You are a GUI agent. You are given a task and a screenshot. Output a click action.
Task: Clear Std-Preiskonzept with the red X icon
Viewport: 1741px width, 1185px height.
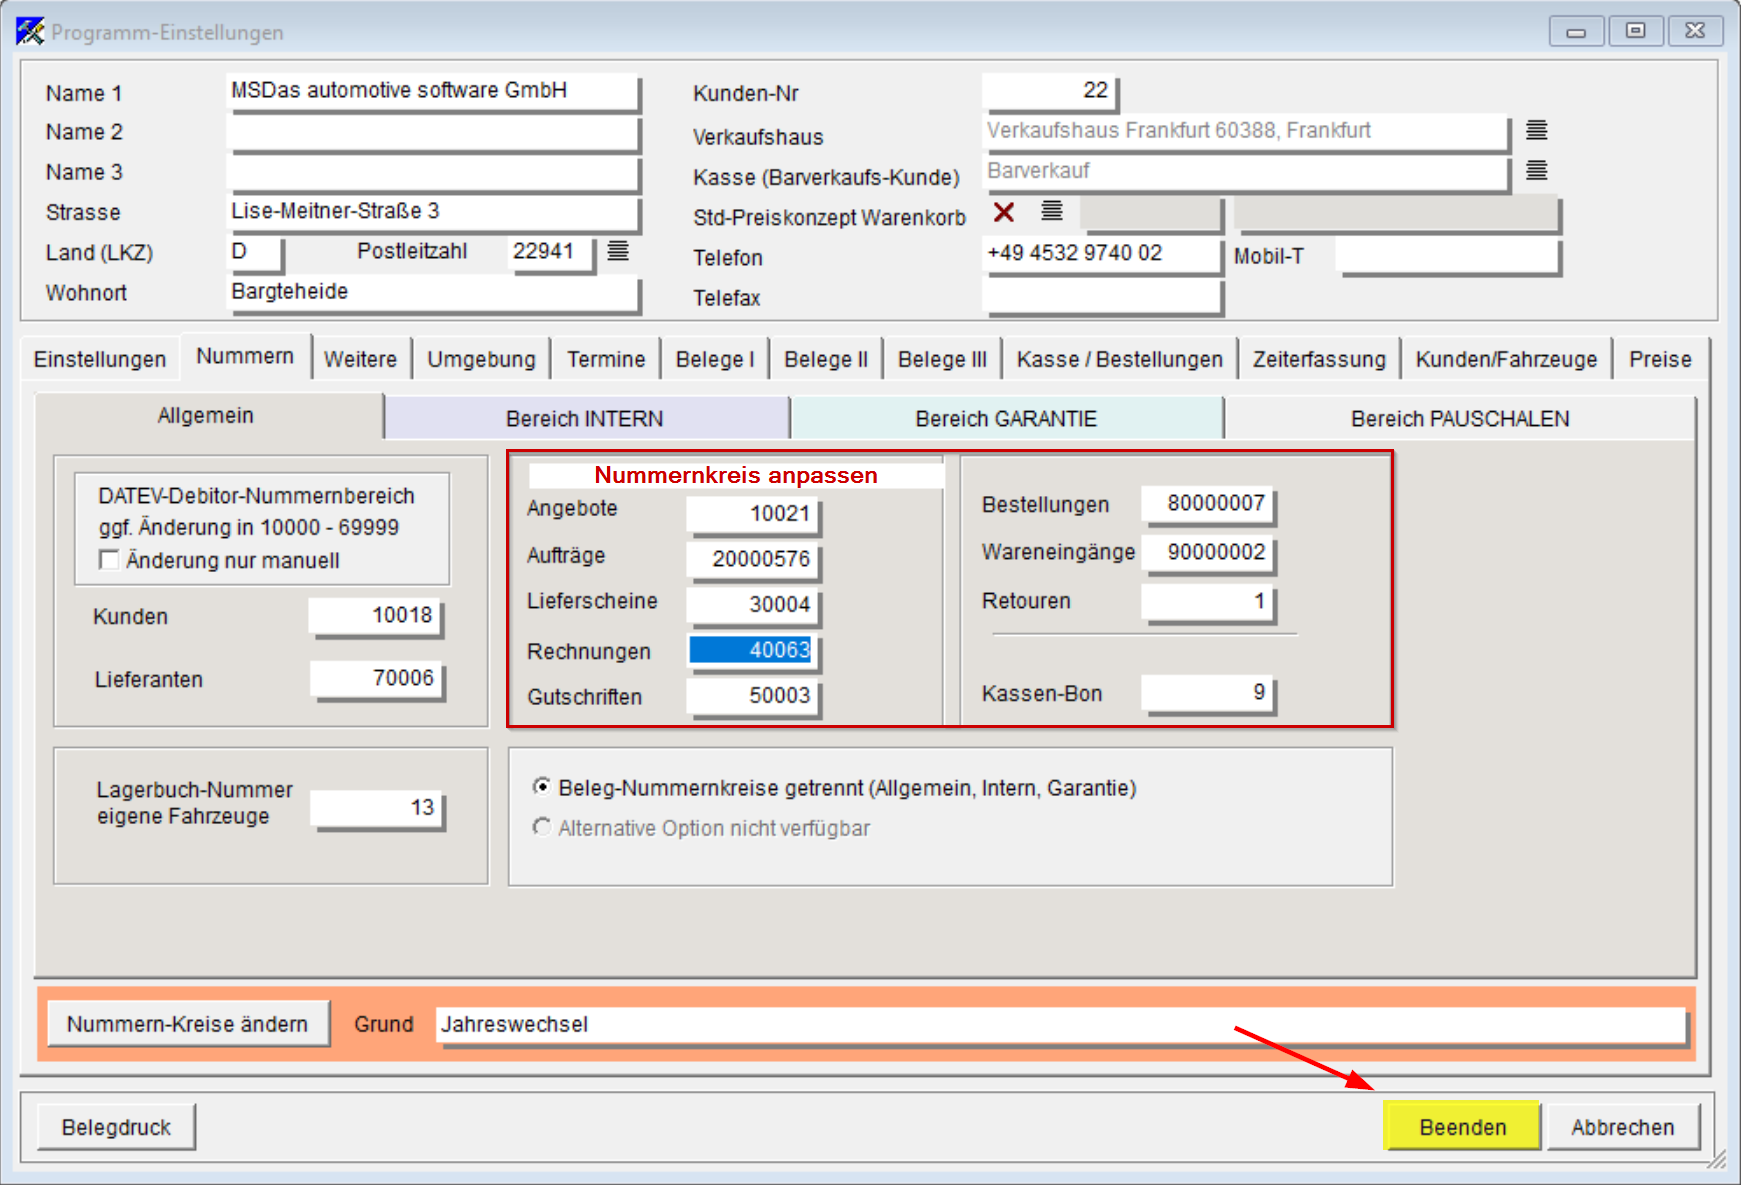coord(1004,212)
